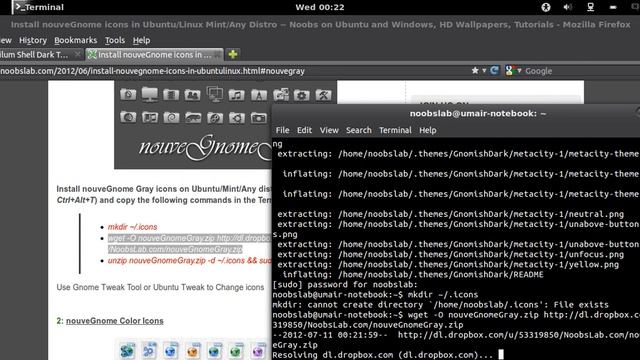Viewport: 640px width, 360px height.
Task: Click the crossed tools icon in preview image
Action: [x=323, y=95]
